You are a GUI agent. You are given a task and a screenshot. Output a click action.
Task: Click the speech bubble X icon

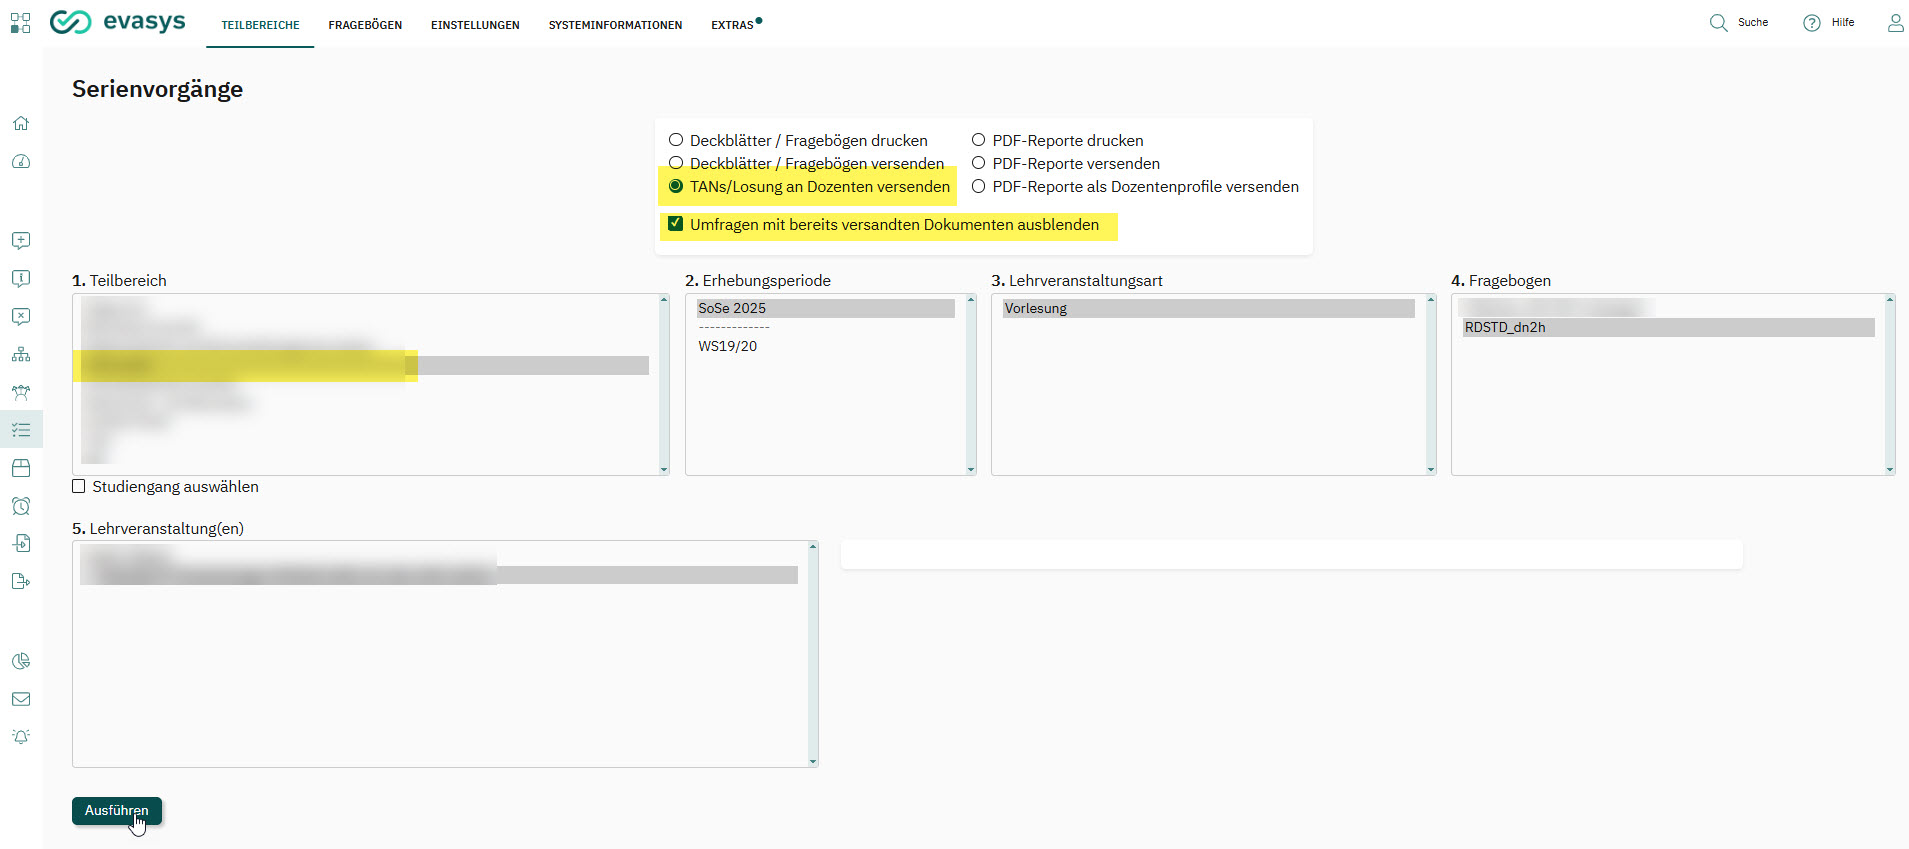click(21, 317)
